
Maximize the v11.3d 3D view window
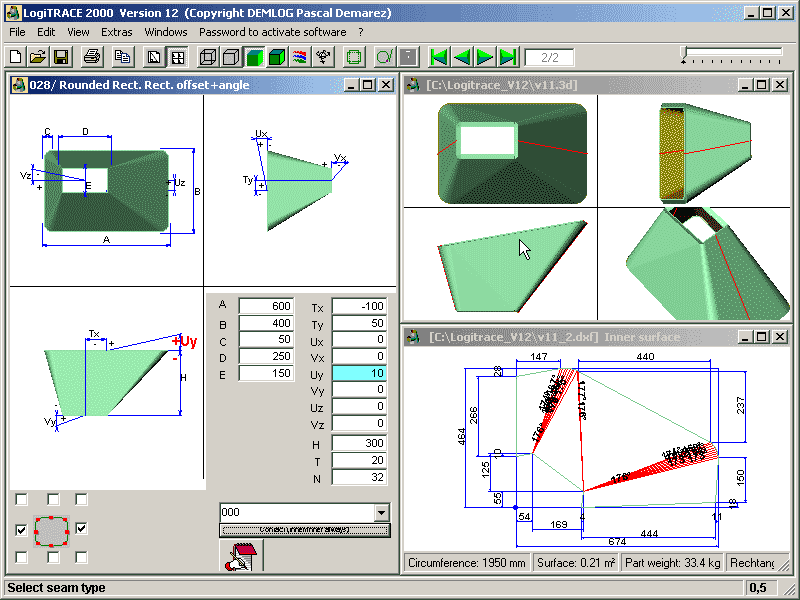tap(762, 85)
